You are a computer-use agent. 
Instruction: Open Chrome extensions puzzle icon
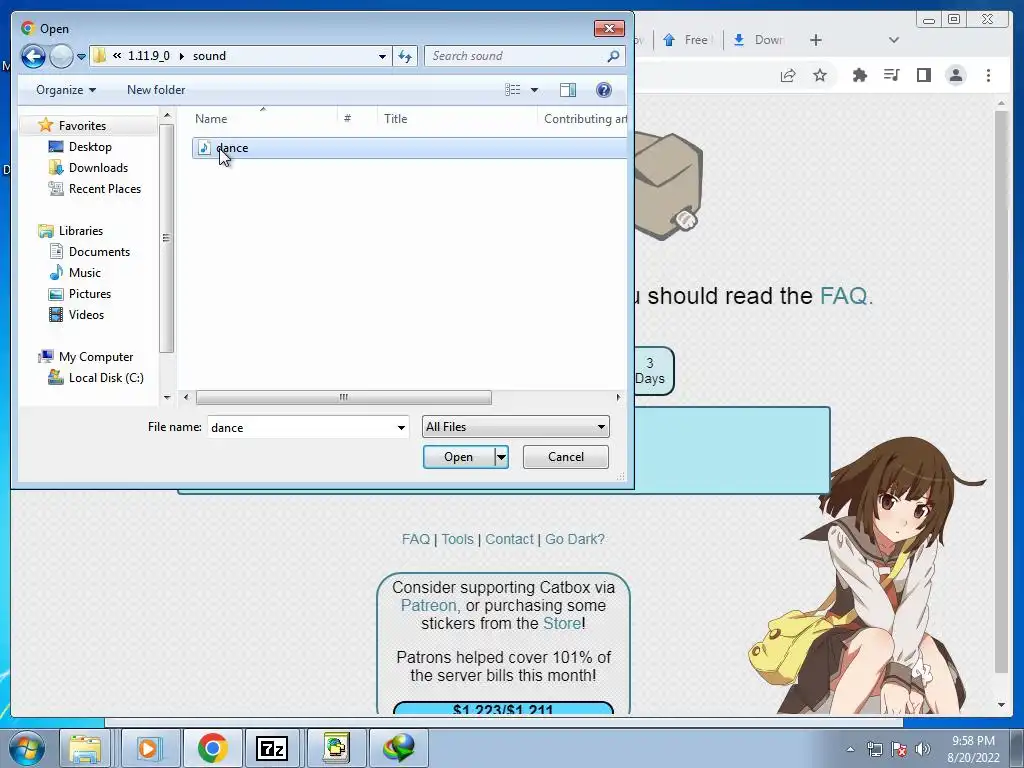tap(859, 75)
